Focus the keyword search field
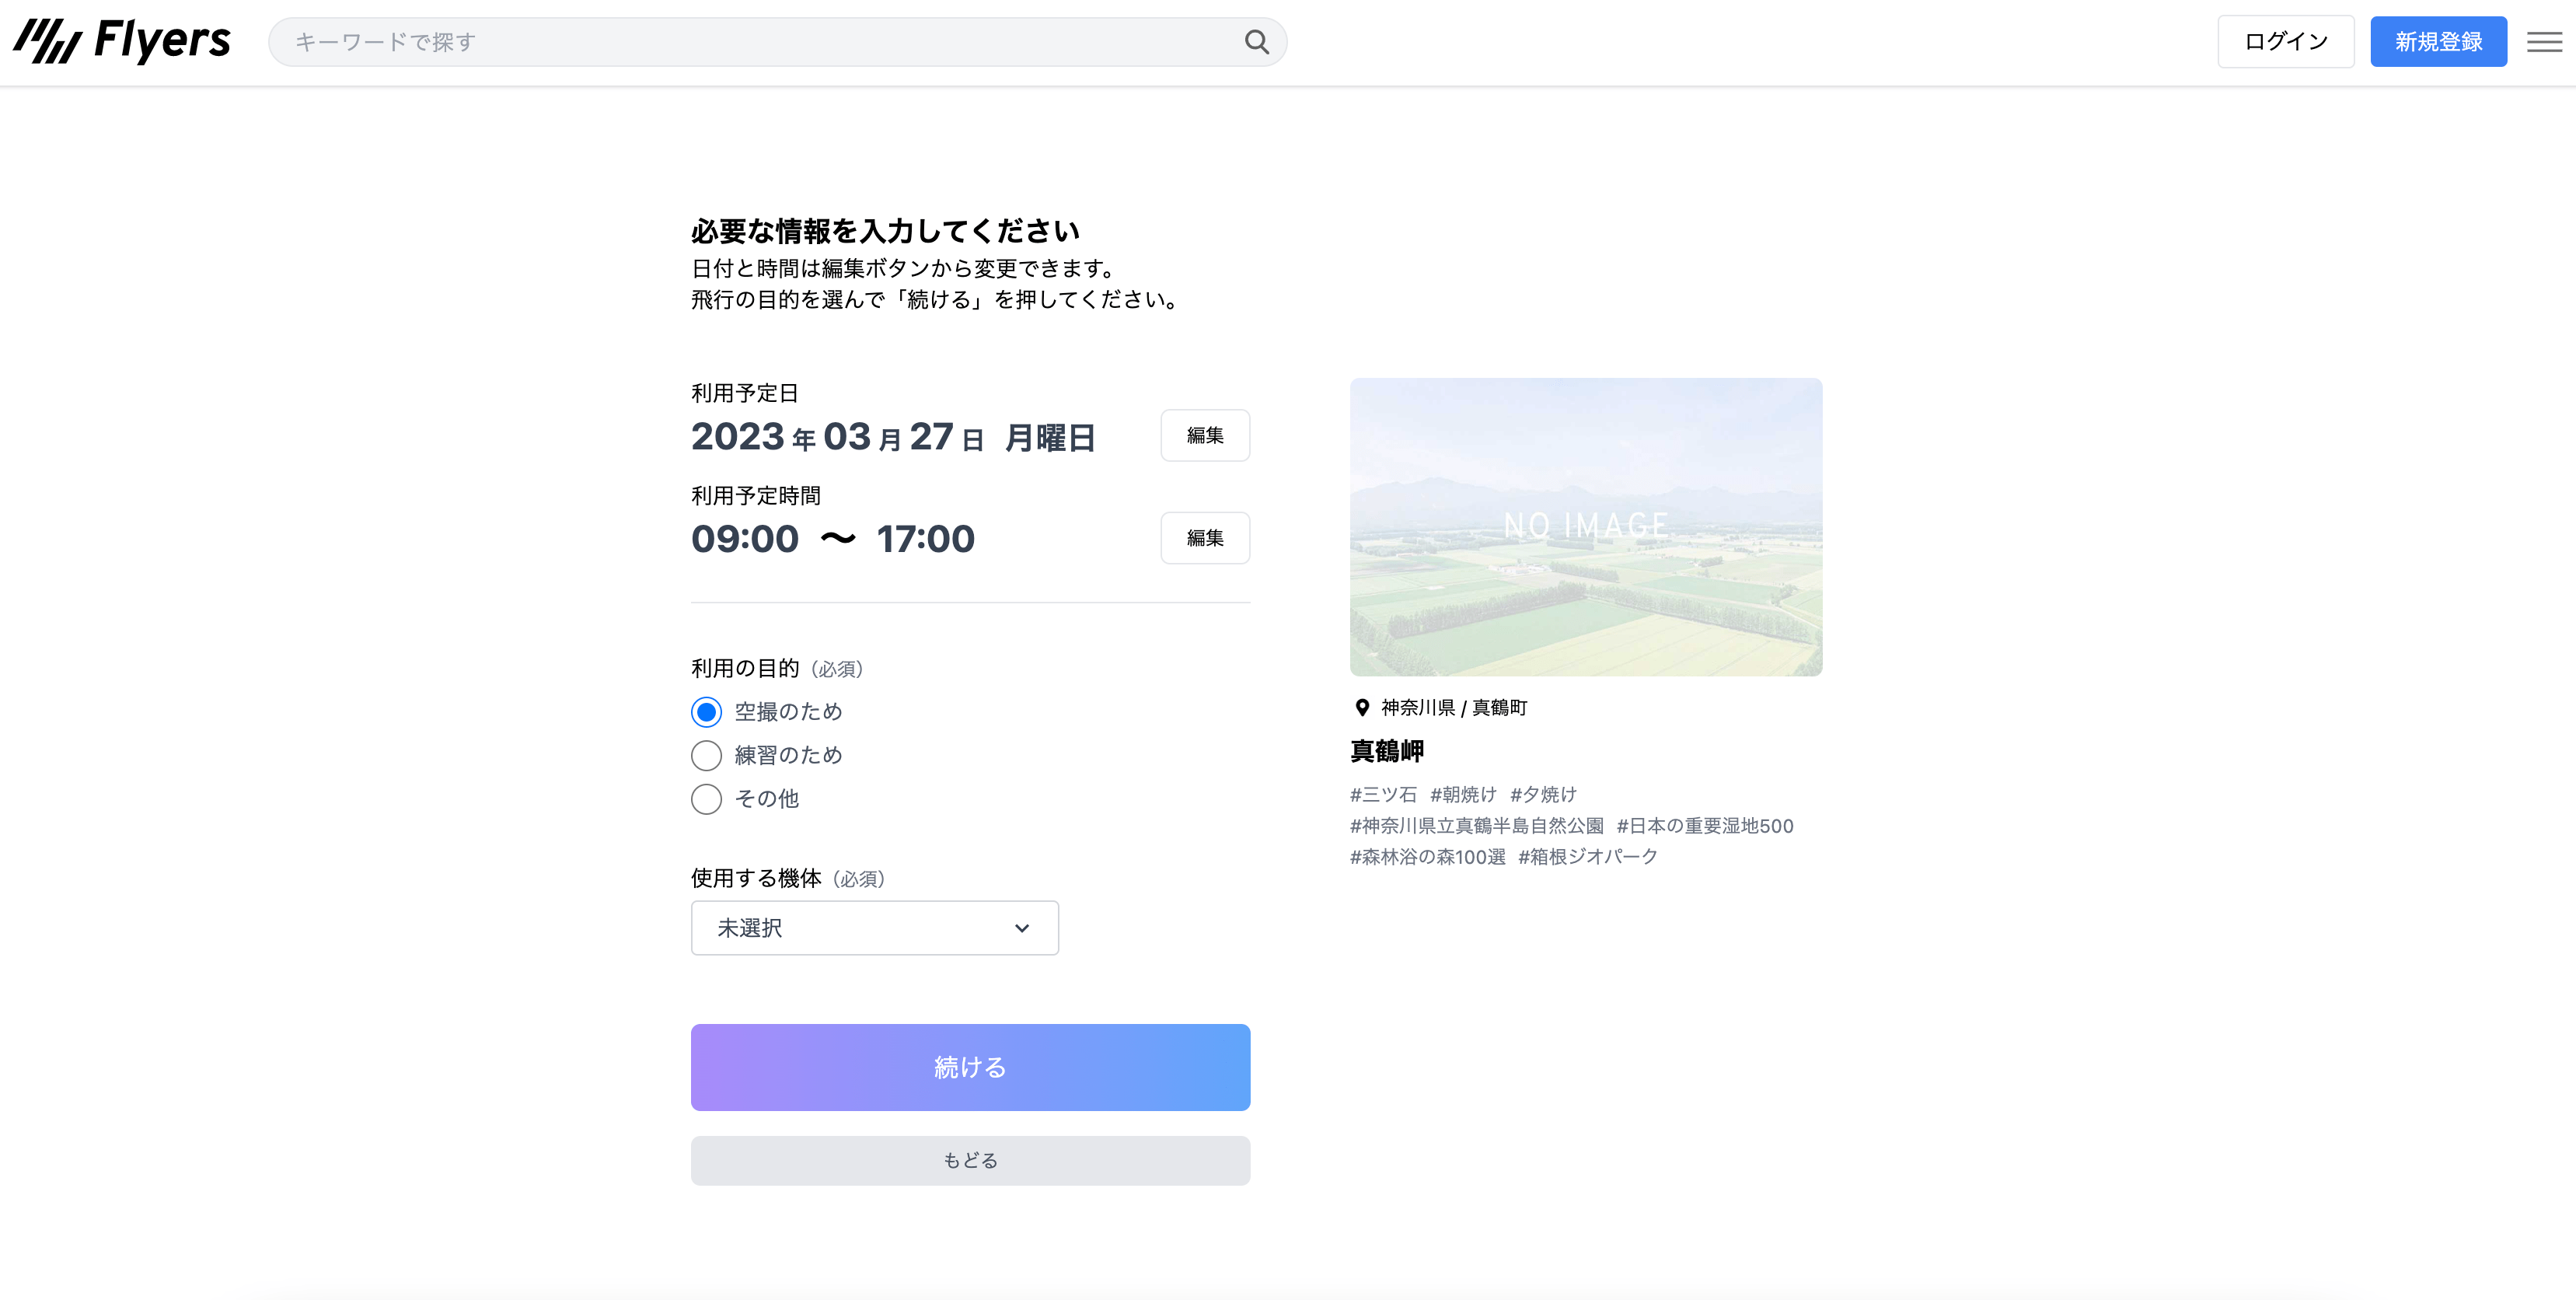 (x=760, y=42)
